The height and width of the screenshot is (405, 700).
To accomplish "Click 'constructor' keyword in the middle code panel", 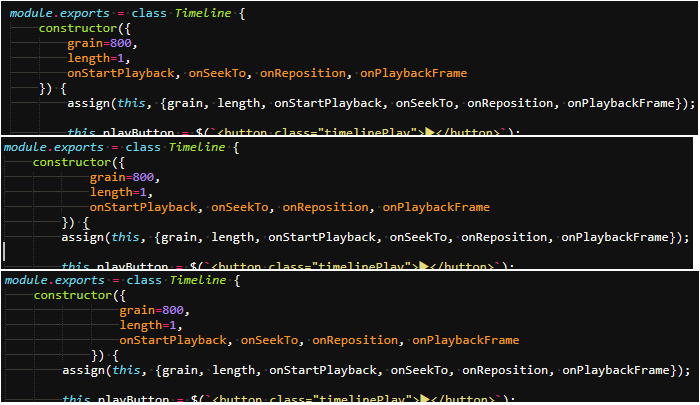I will [73, 162].
